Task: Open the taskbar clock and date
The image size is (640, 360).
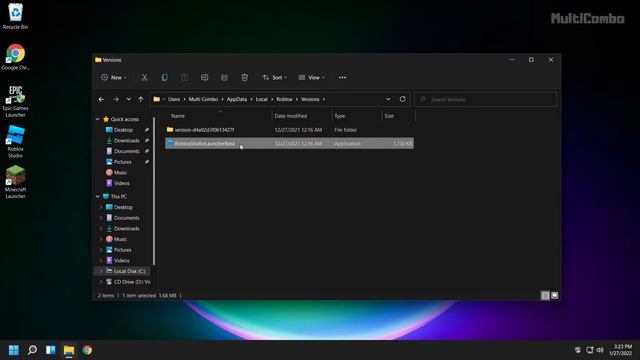Action: [x=620, y=350]
